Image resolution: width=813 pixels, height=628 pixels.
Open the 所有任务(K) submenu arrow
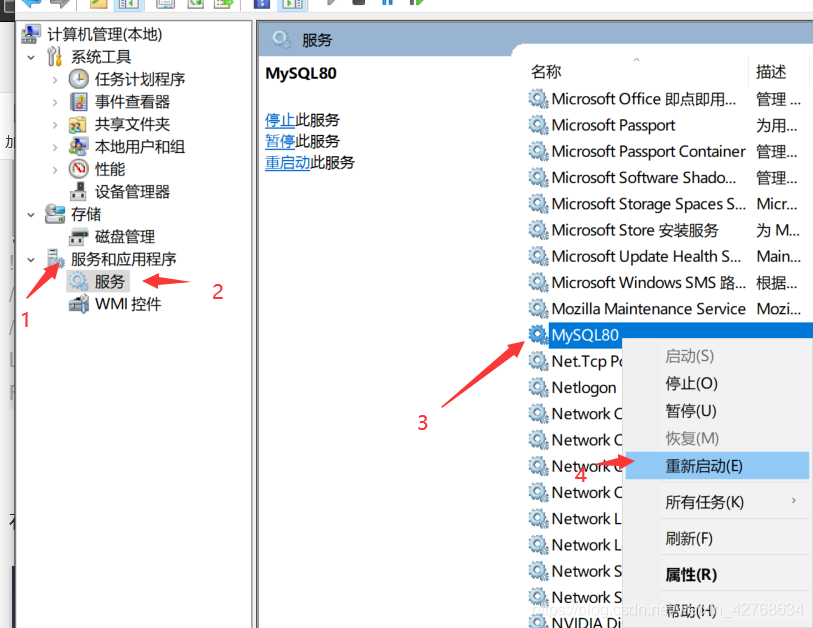[793, 500]
